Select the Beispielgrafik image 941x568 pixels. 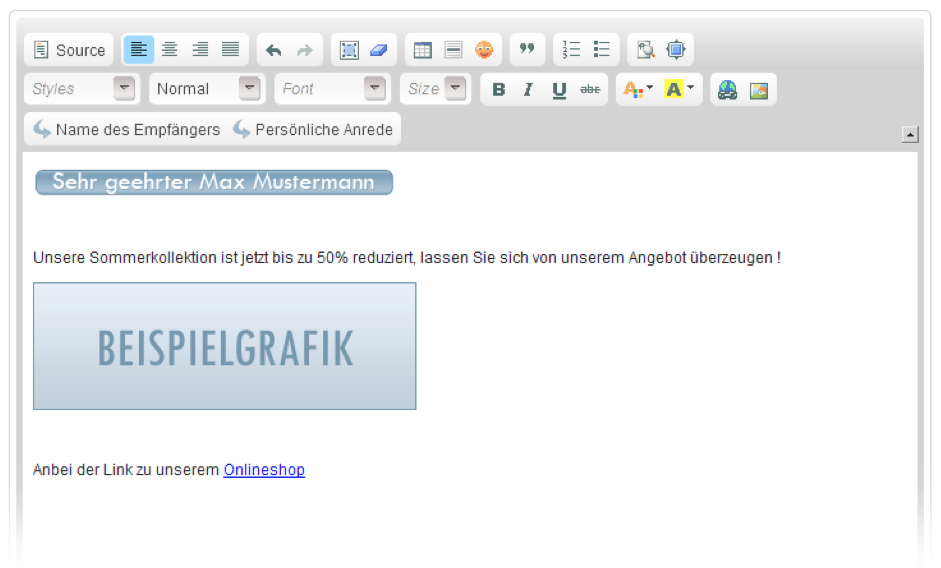pyautogui.click(x=224, y=346)
